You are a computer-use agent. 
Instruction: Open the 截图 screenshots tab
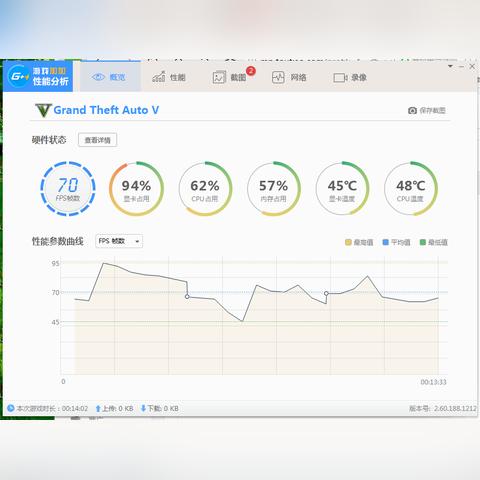point(229,77)
